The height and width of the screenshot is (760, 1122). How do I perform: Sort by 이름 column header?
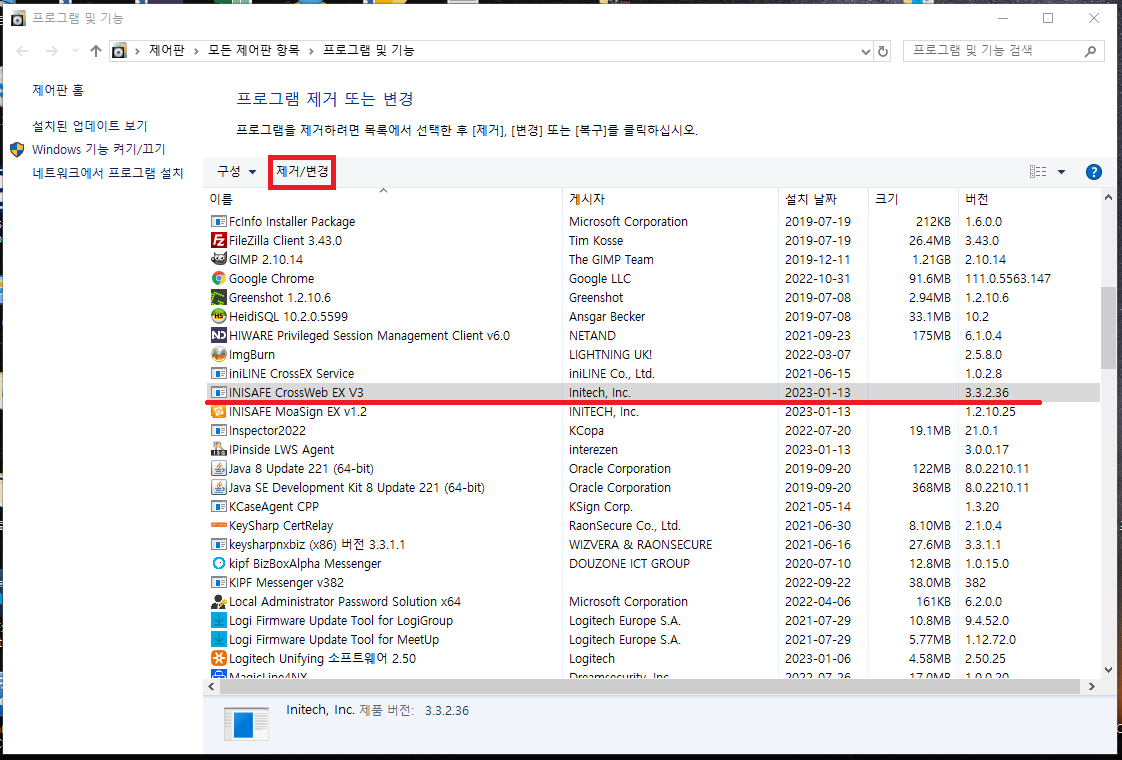coord(383,199)
